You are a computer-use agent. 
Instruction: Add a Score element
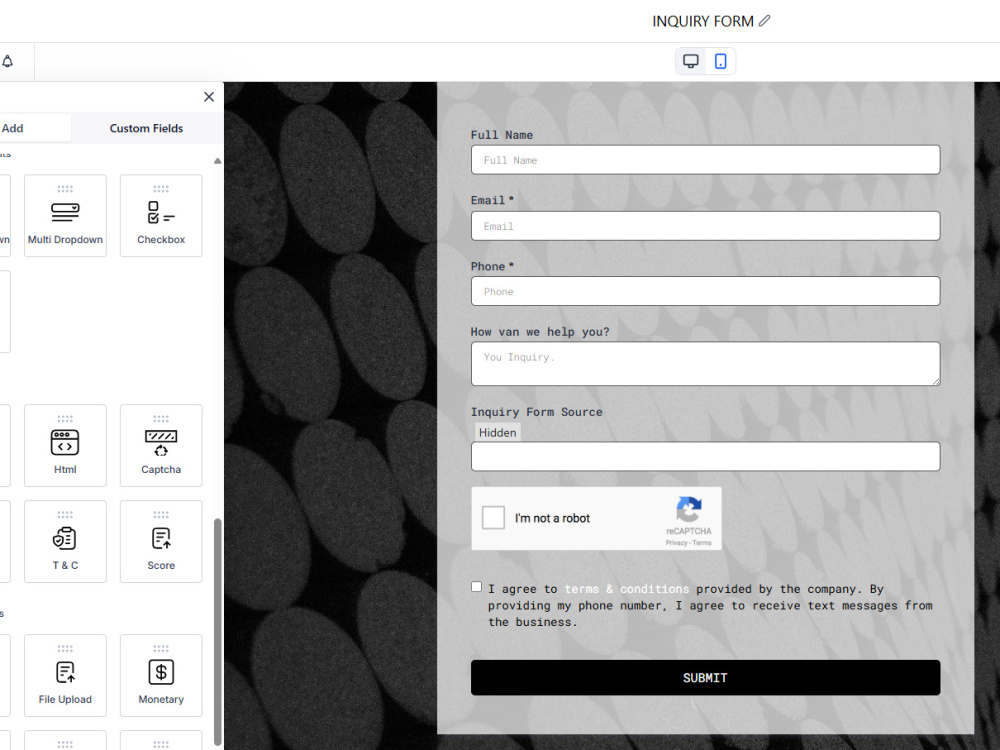click(161, 541)
